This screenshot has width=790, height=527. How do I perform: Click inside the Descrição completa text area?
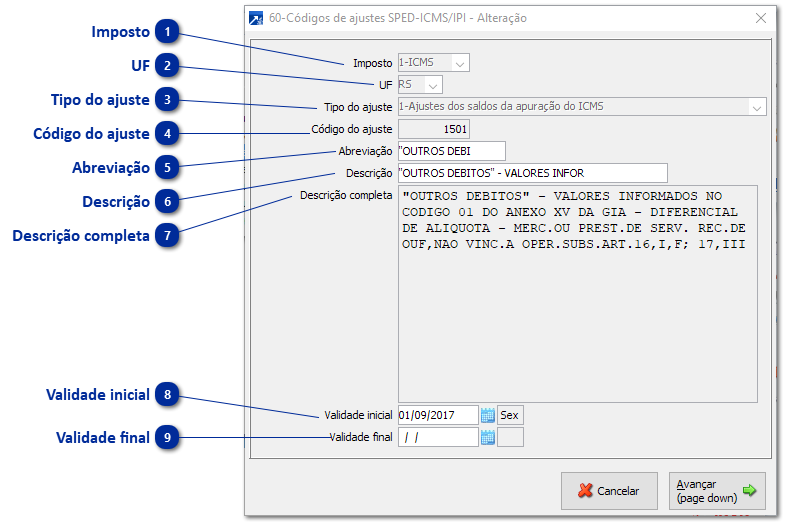coord(577,294)
